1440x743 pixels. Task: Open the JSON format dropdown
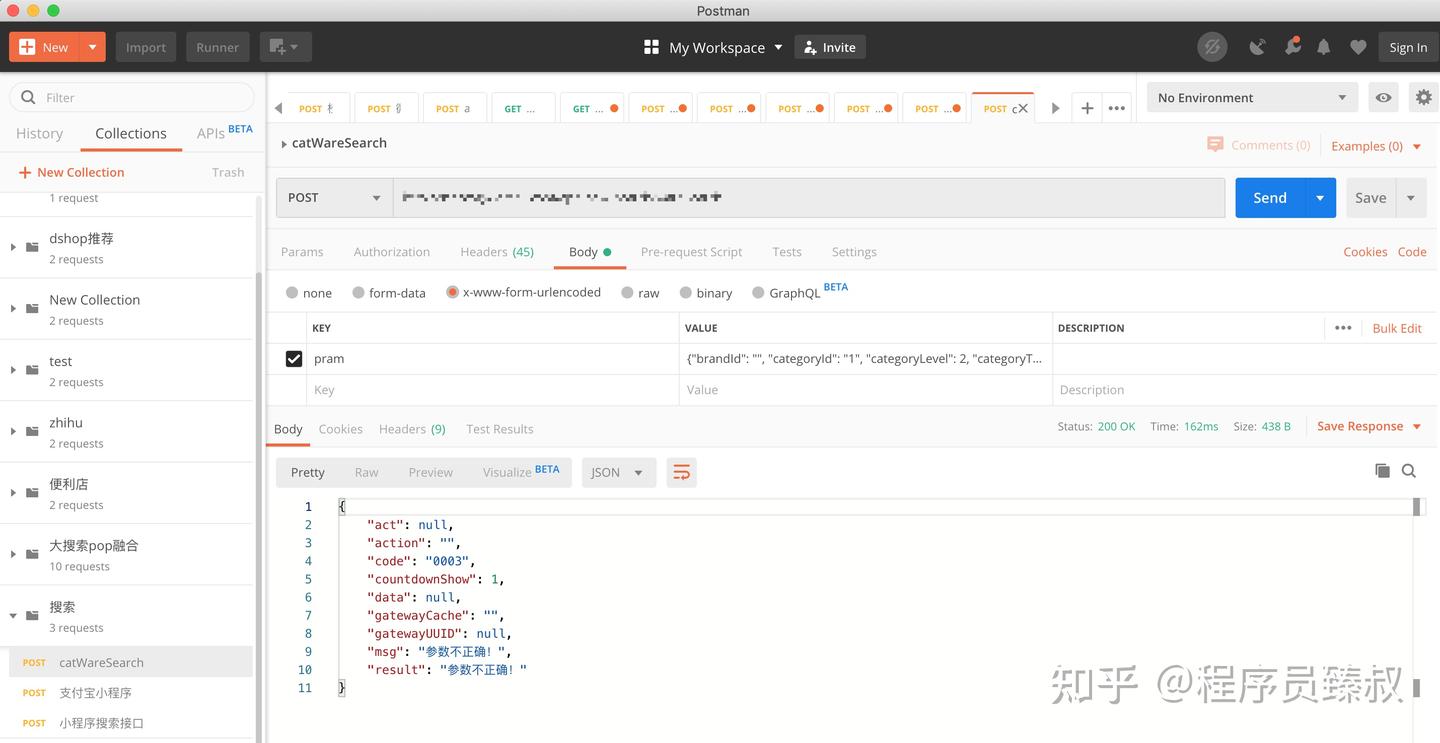click(618, 472)
